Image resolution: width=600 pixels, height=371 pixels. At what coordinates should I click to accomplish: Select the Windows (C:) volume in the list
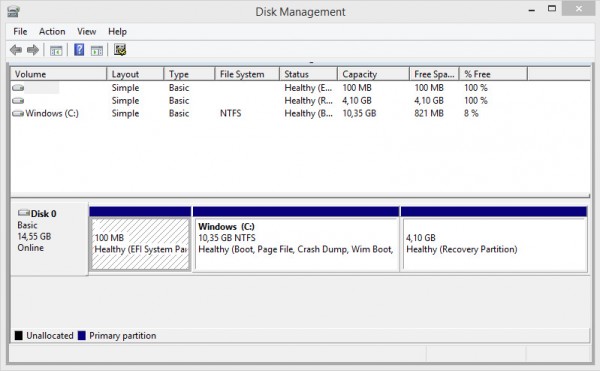tap(52, 114)
